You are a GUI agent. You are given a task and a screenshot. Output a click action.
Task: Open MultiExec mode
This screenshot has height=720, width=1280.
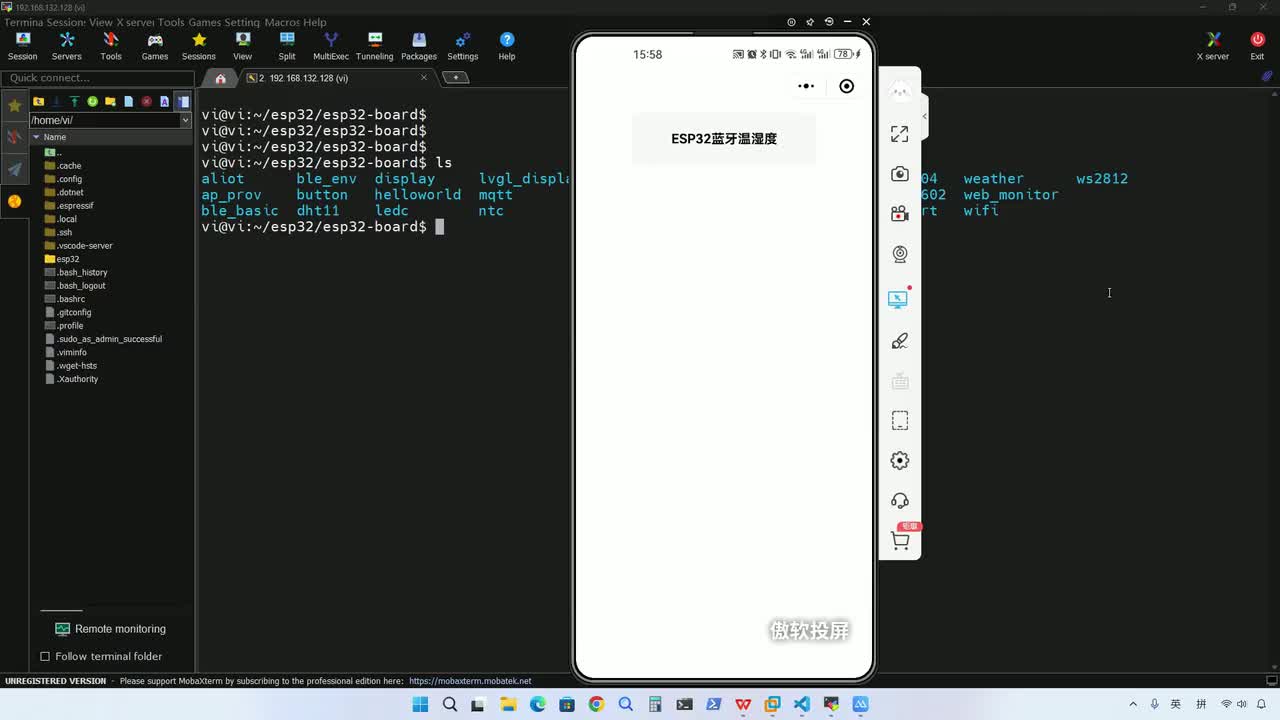[331, 46]
